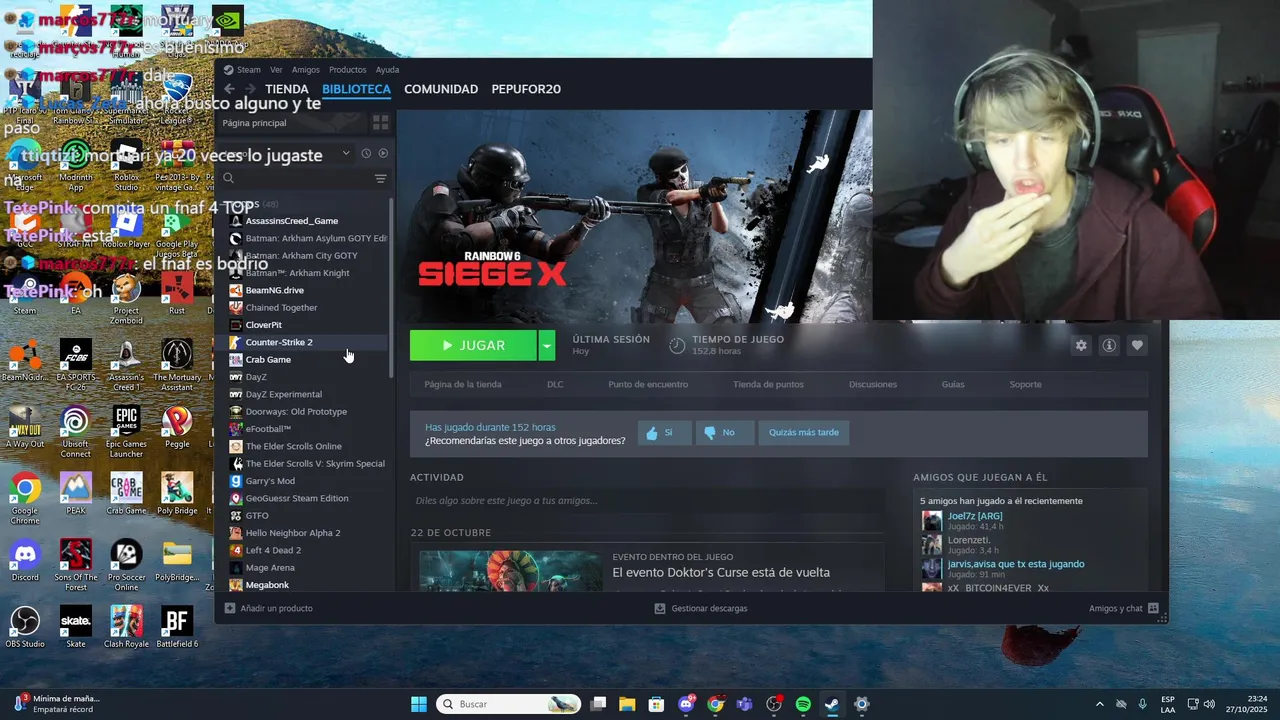
Task: Go back with Steam back arrow
Action: point(229,89)
